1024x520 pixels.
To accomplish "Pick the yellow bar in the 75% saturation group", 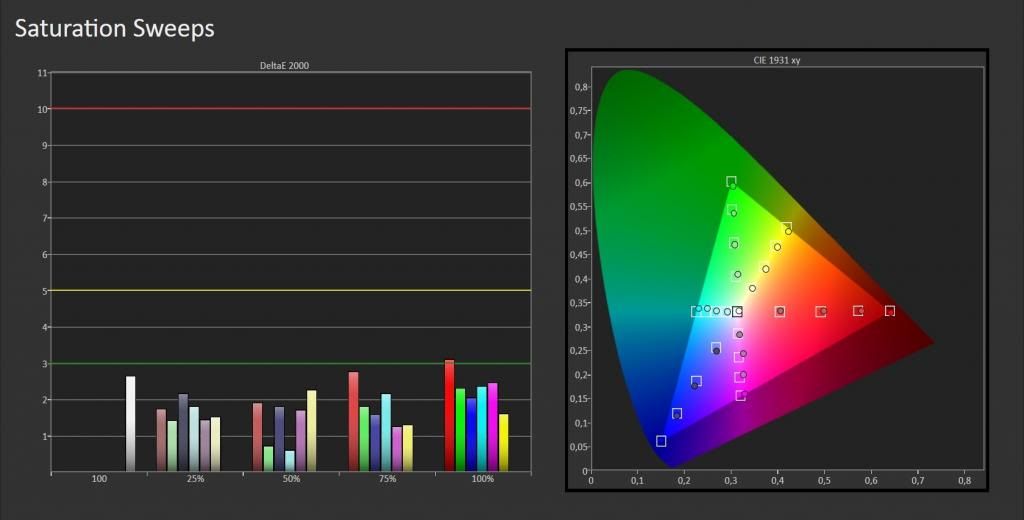I will [x=408, y=448].
